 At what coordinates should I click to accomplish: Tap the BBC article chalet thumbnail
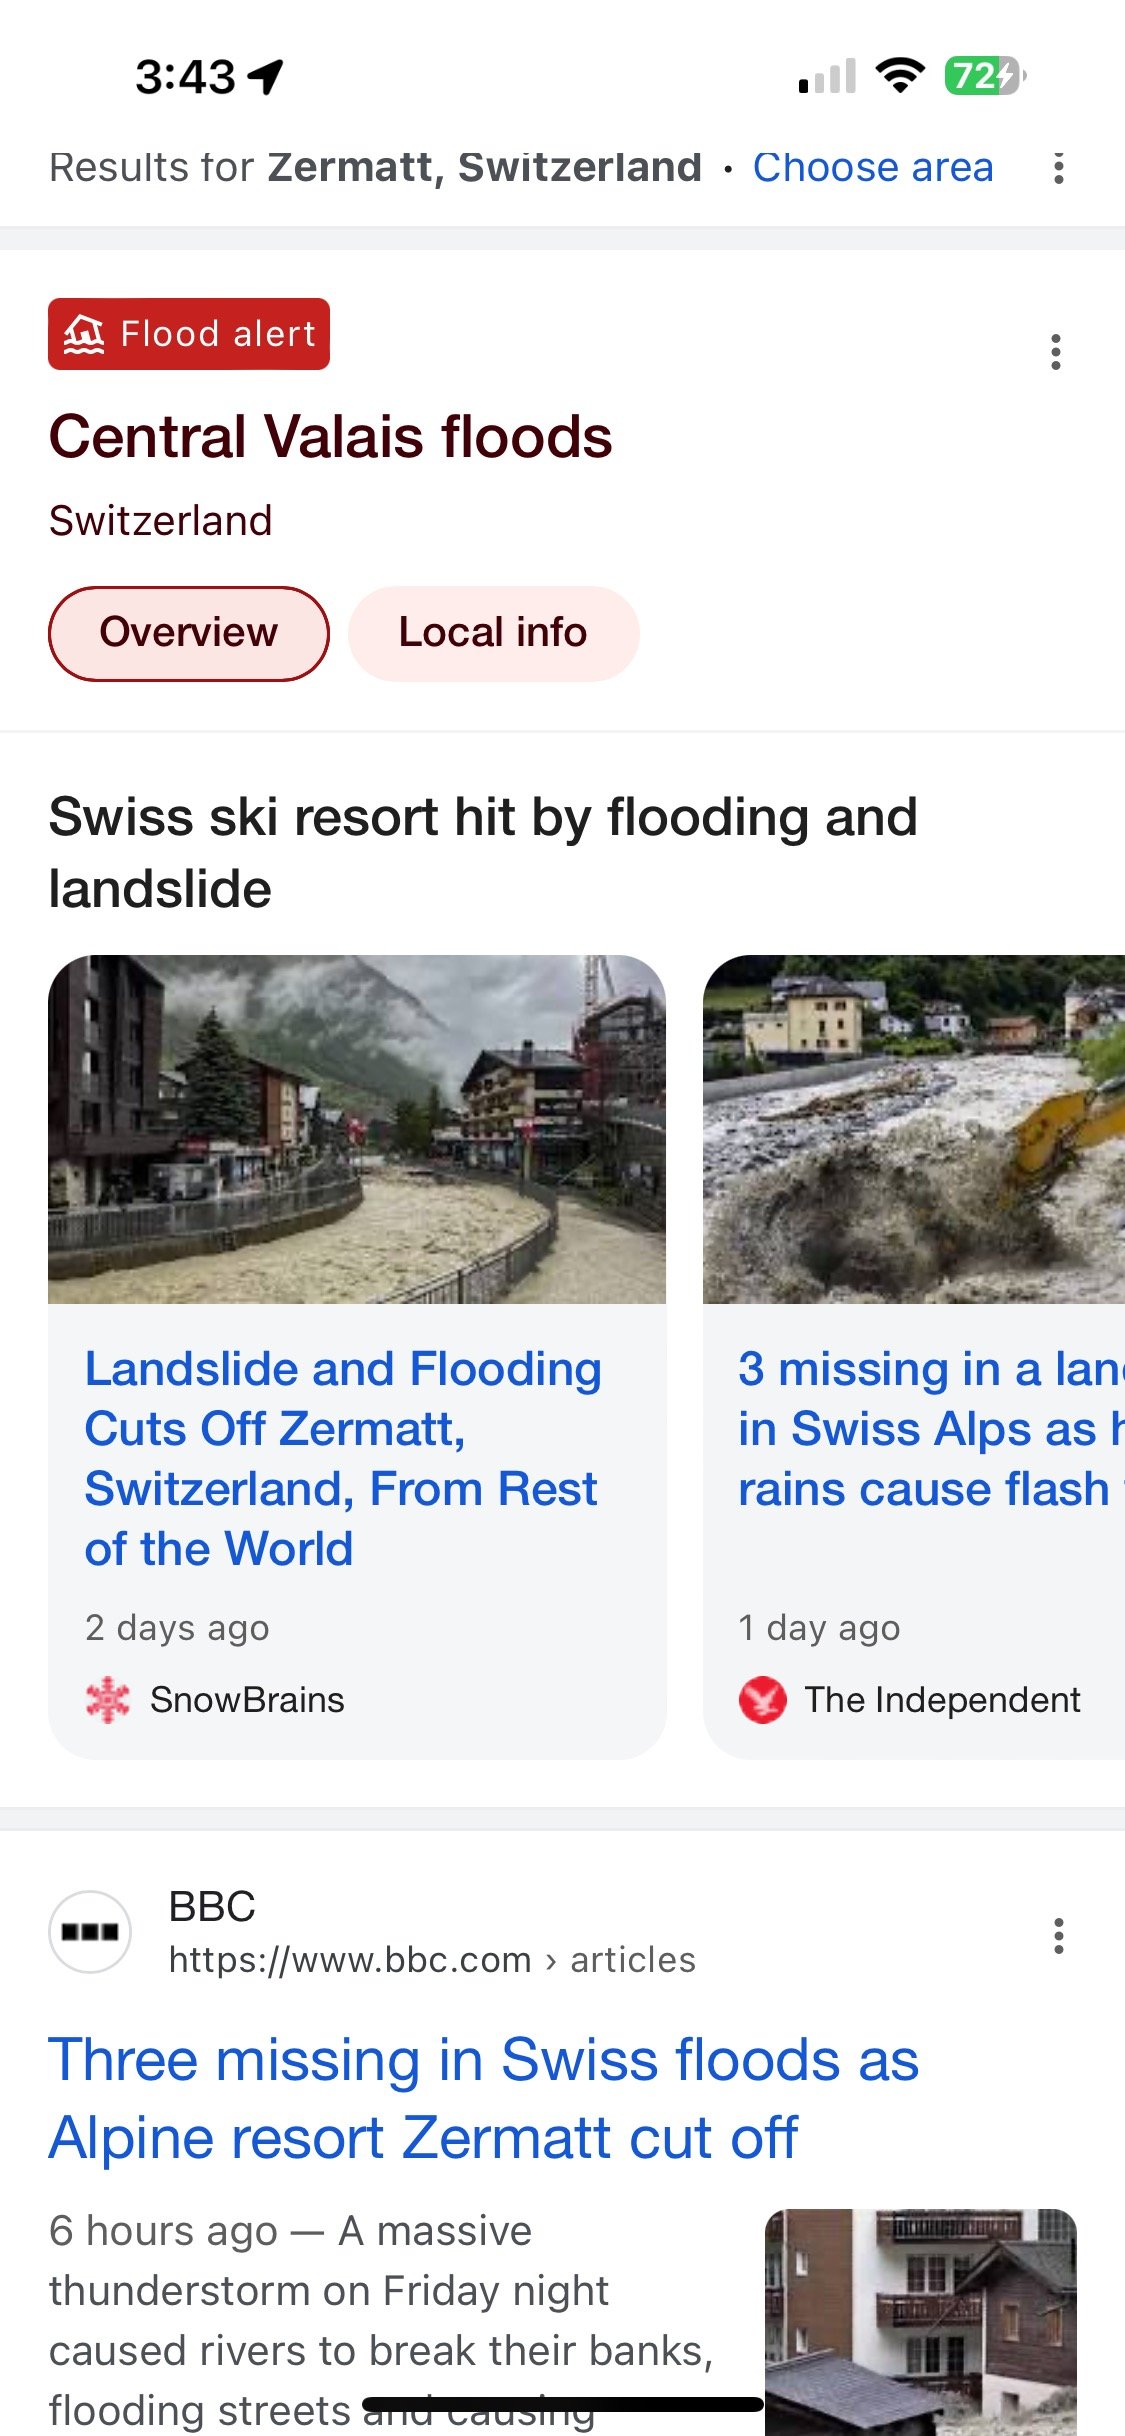coord(920,2320)
